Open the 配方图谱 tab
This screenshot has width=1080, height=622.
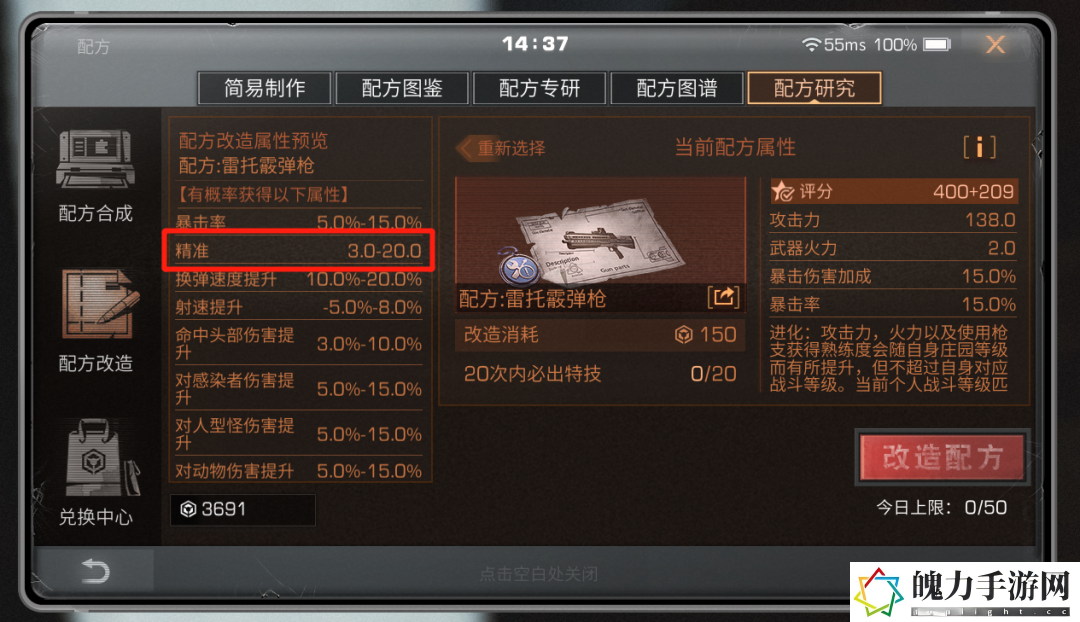[676, 88]
